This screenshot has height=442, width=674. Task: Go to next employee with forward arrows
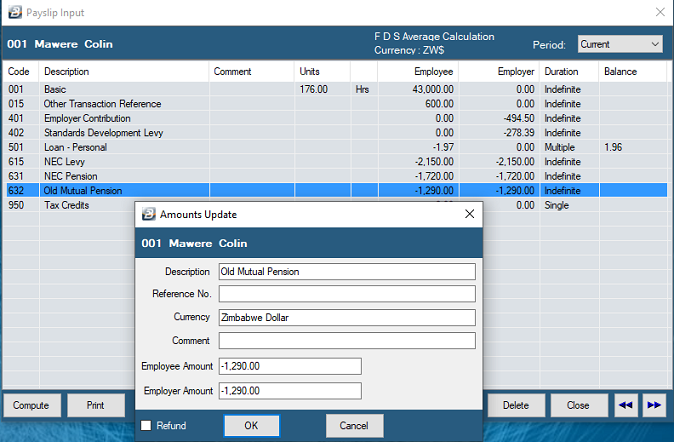pos(654,405)
